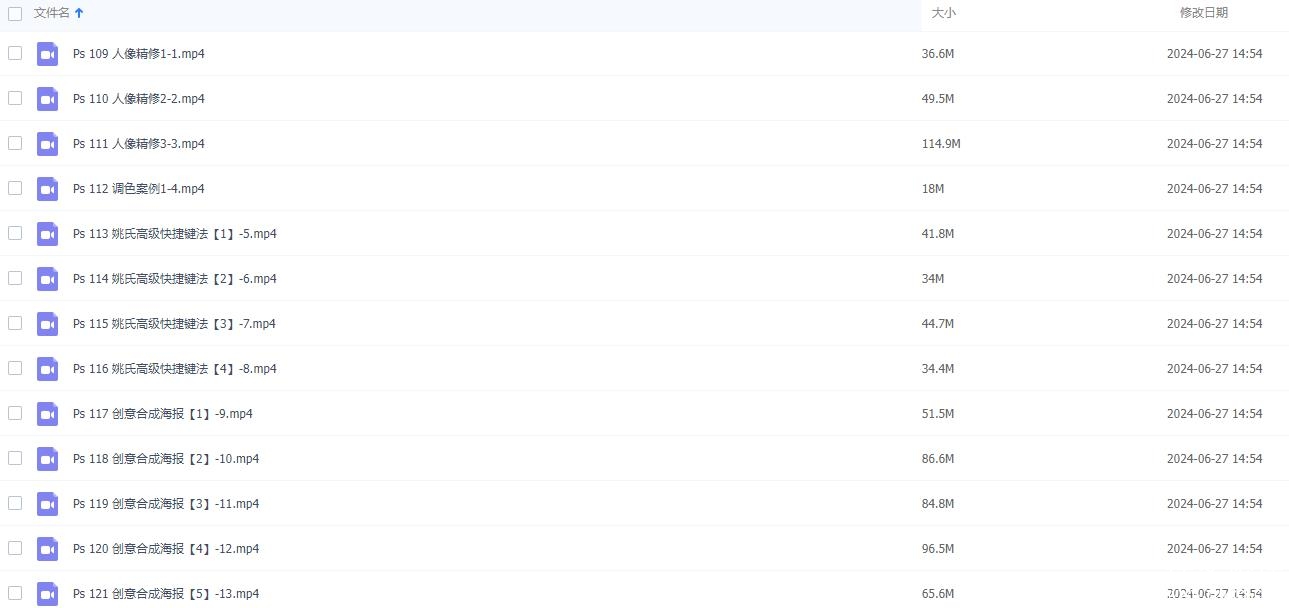This screenshot has height=608, width=1289.
Task: Click video icon for Ps 114 姚氏高级快捷键法【2】
Action: click(x=47, y=279)
